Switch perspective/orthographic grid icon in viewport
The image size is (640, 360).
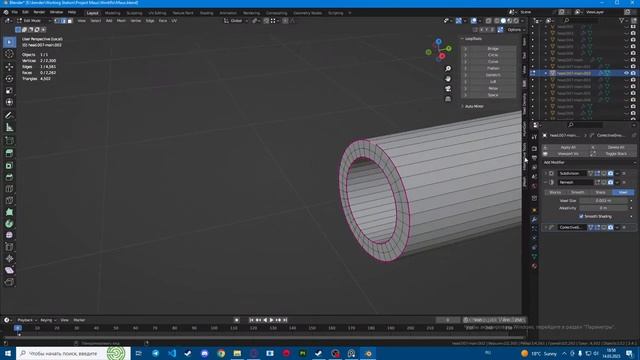pyautogui.click(x=448, y=99)
